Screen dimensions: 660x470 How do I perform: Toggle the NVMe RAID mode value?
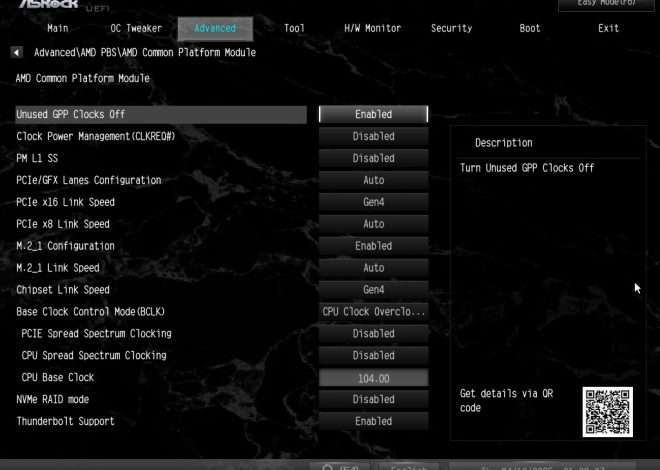pyautogui.click(x=373, y=400)
